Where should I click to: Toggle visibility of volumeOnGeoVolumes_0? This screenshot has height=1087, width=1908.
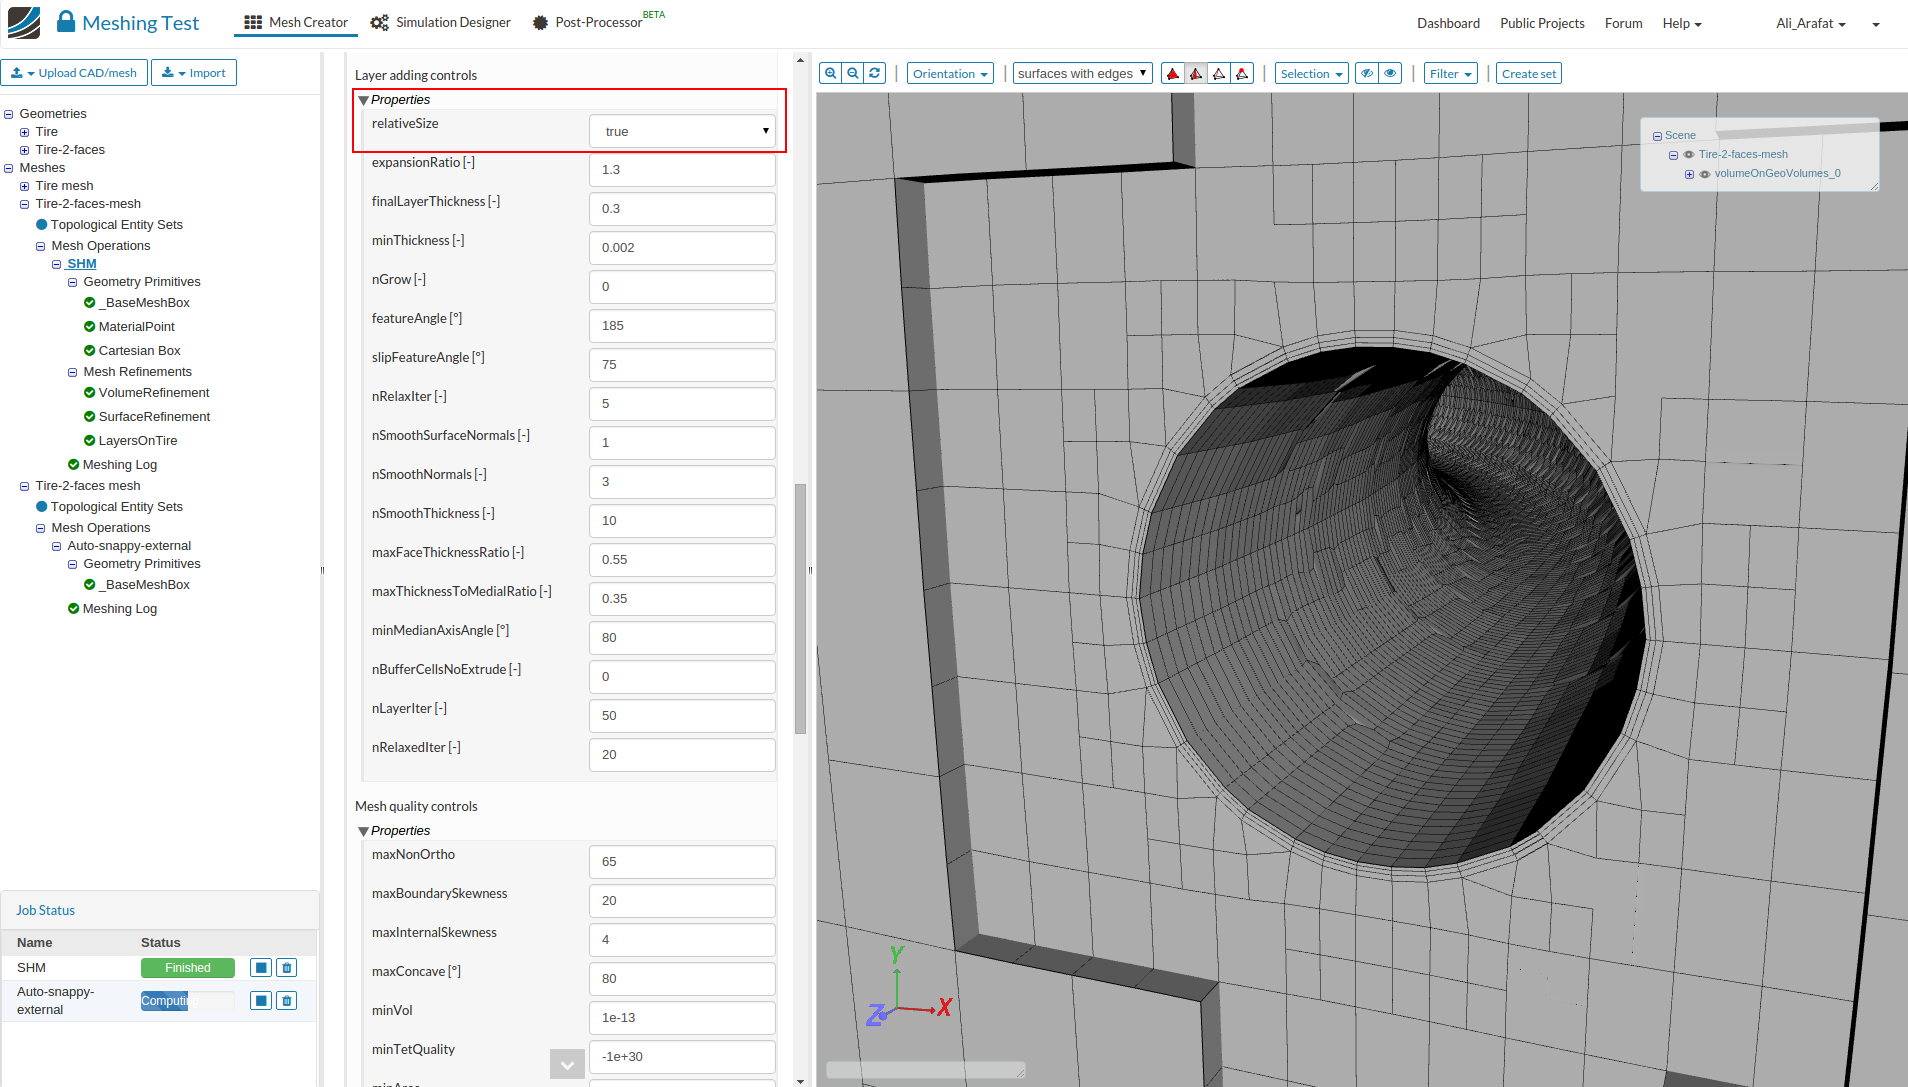tap(1705, 174)
